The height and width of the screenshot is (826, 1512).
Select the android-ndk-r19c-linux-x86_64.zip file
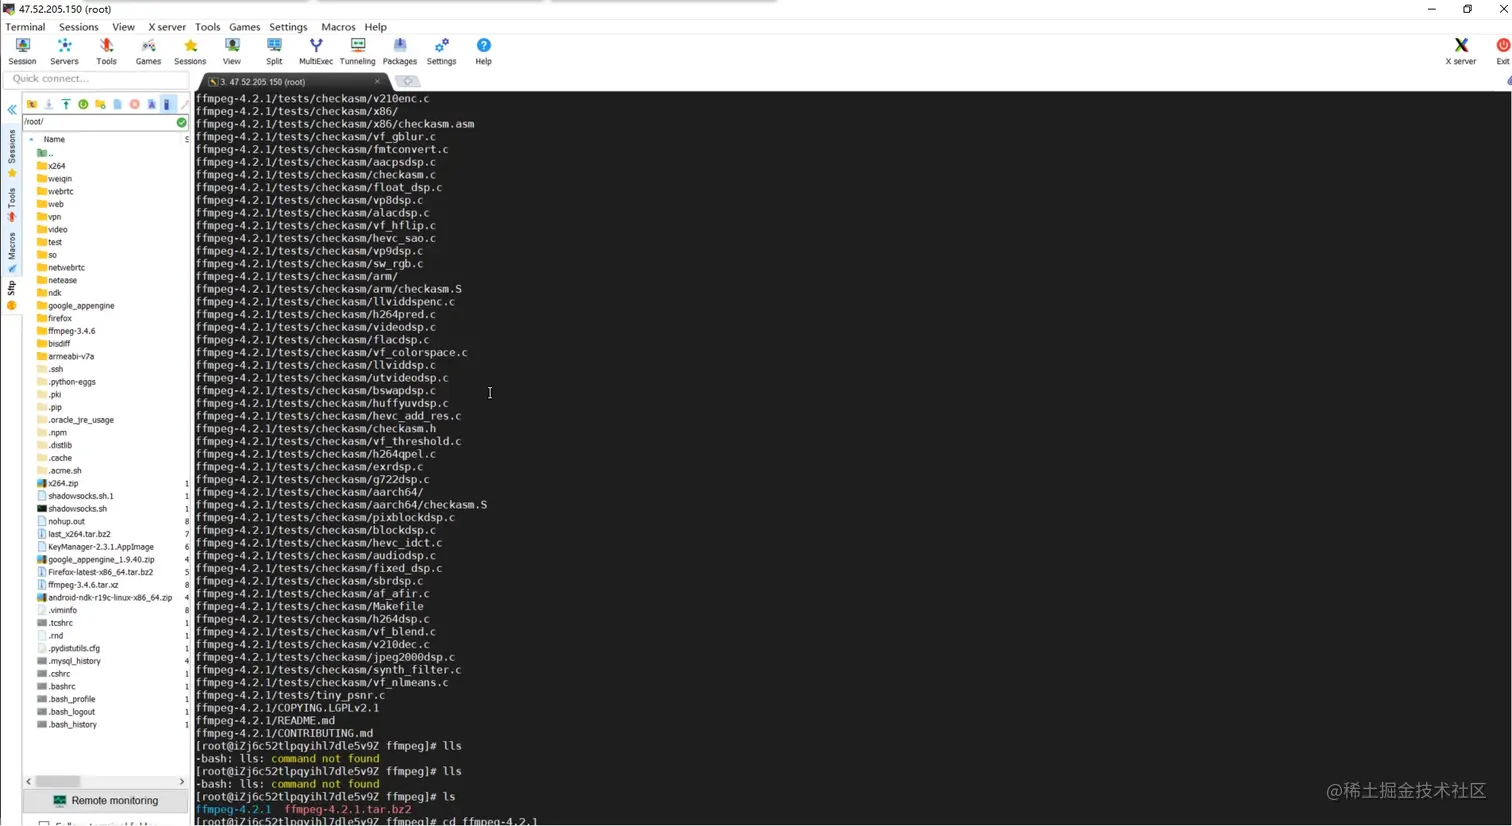[105, 598]
